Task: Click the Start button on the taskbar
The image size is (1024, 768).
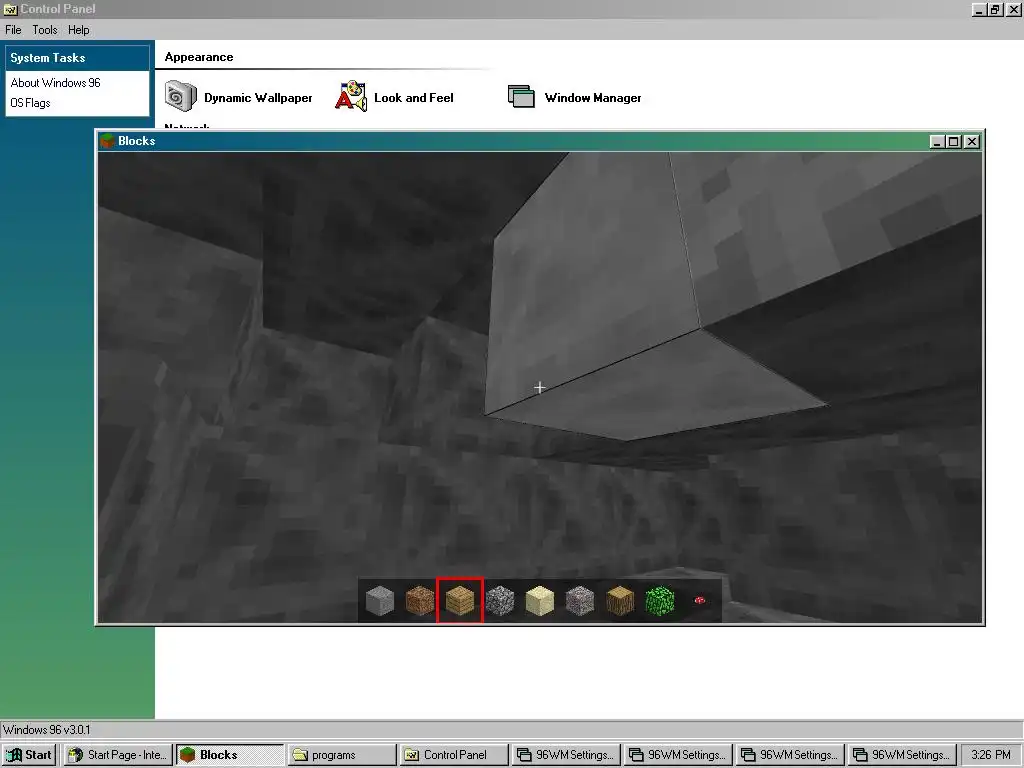Action: (29, 755)
